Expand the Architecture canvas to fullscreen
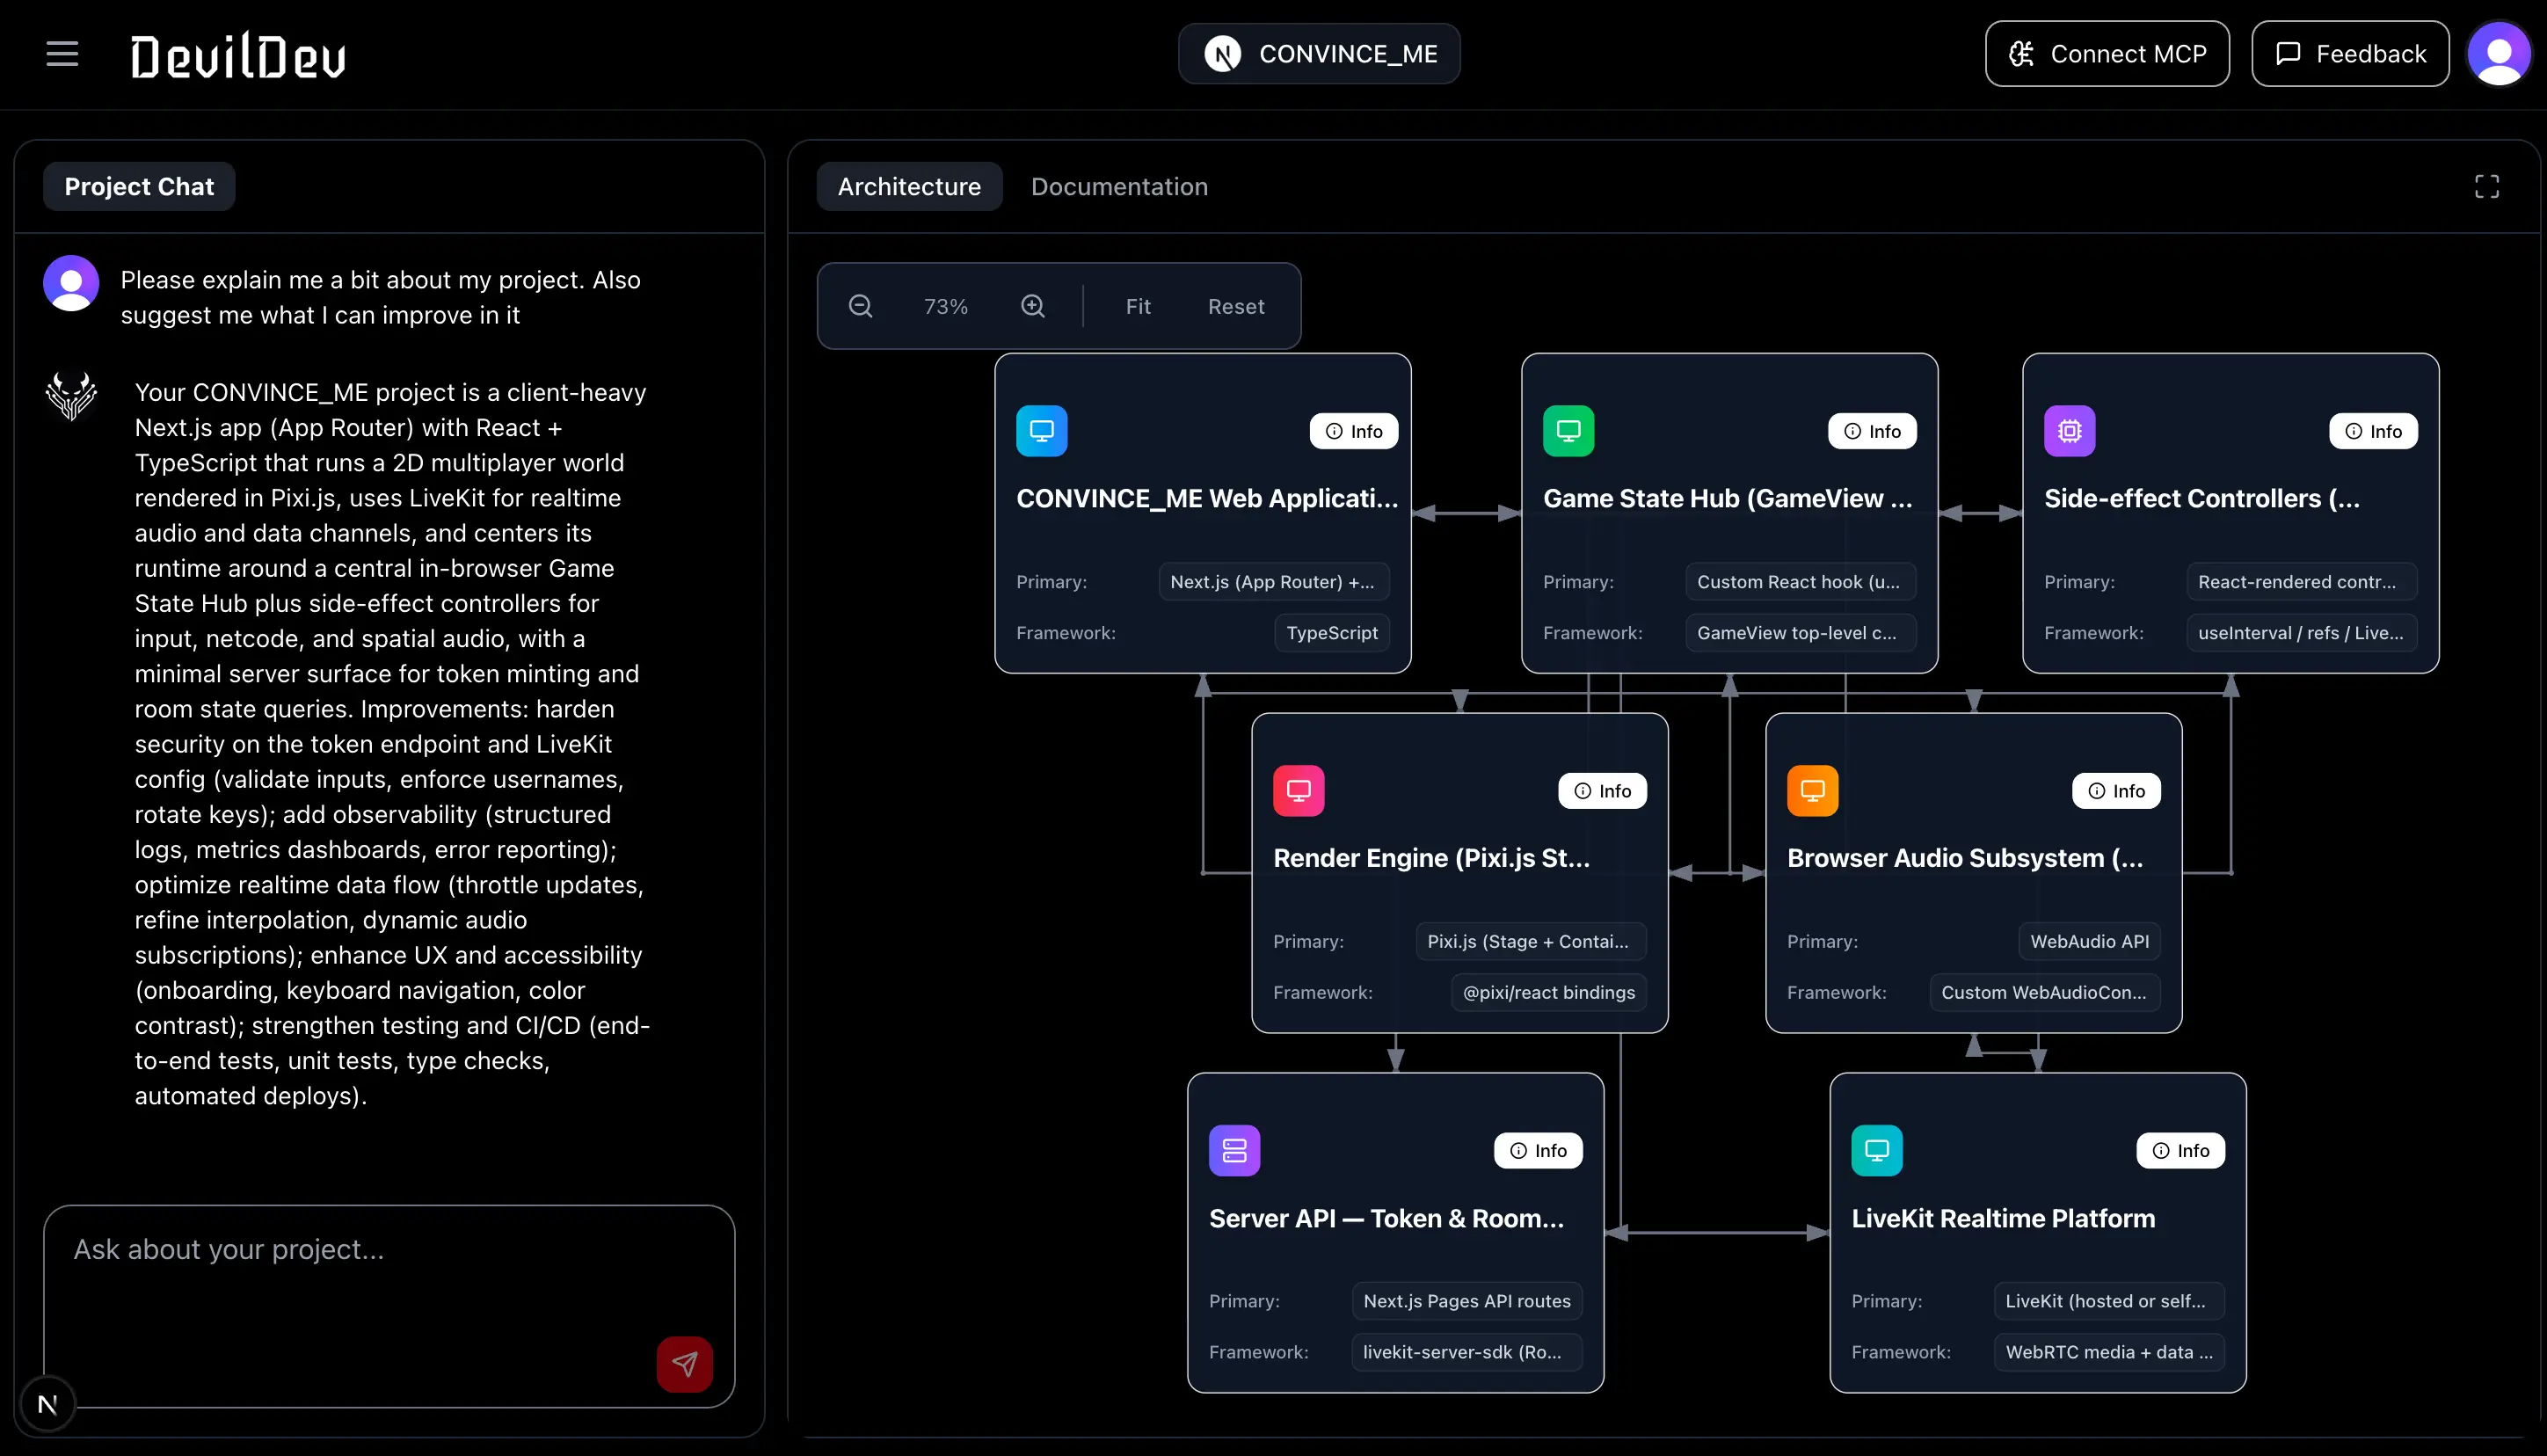The width and height of the screenshot is (2547, 1456). pyautogui.click(x=2487, y=186)
